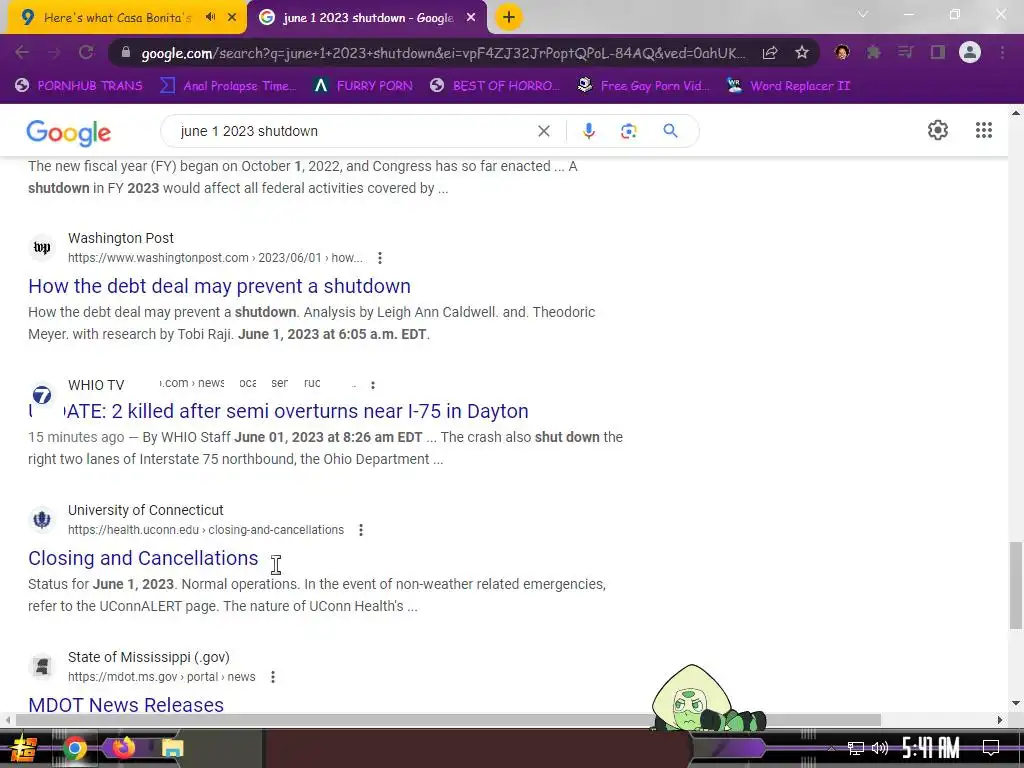Click the WHIO TV 7 logo
Screen dimensions: 1024x768
[42, 394]
